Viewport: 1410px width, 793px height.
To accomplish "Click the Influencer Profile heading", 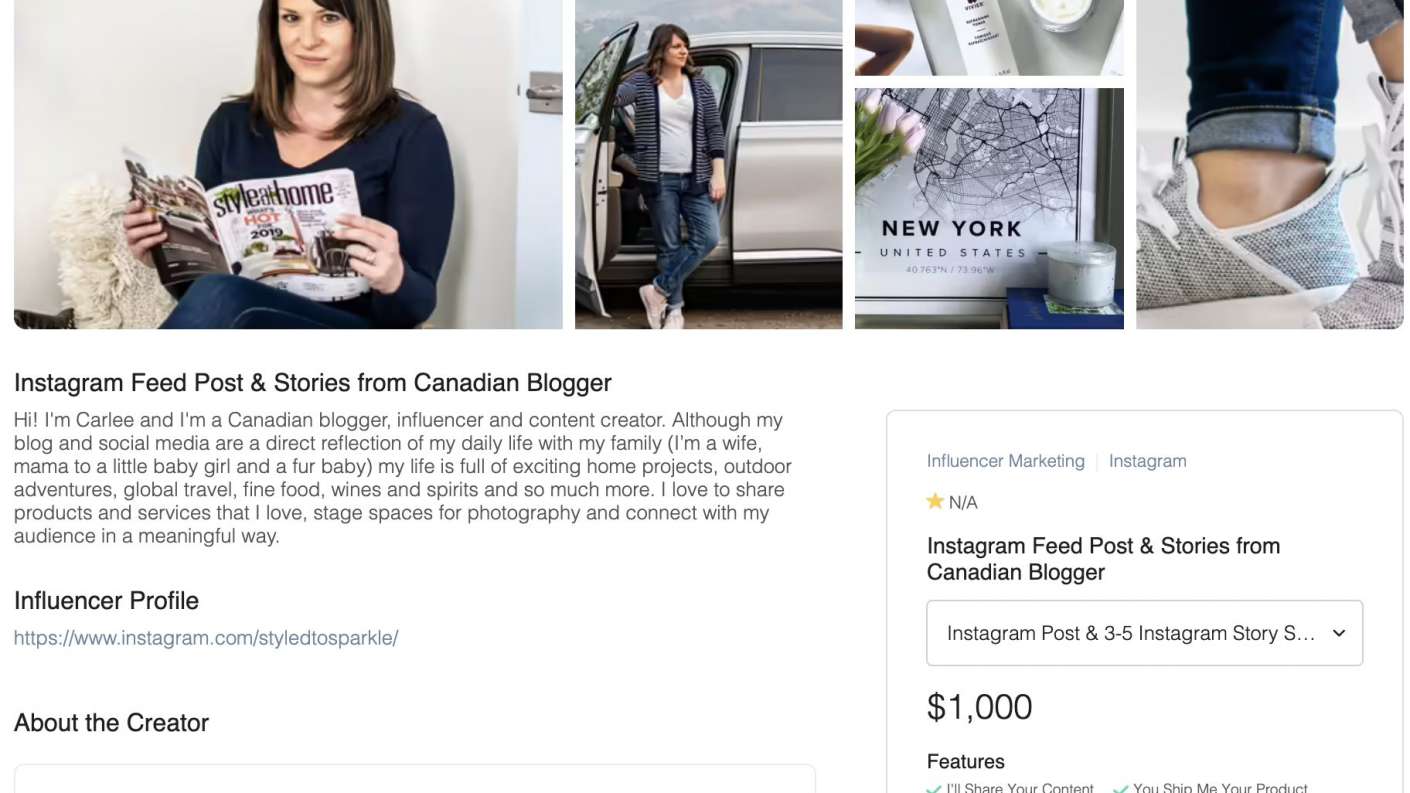I will (106, 601).
